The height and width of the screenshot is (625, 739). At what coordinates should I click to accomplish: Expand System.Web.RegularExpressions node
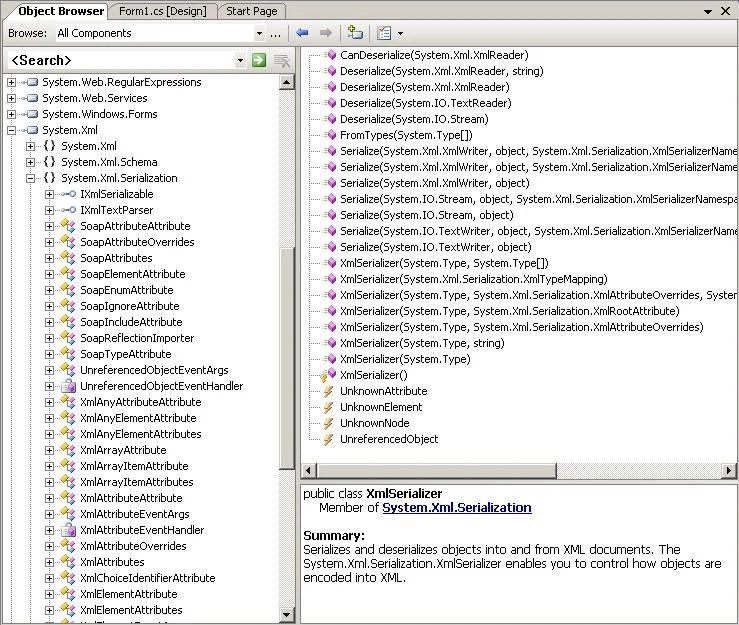coord(11,82)
